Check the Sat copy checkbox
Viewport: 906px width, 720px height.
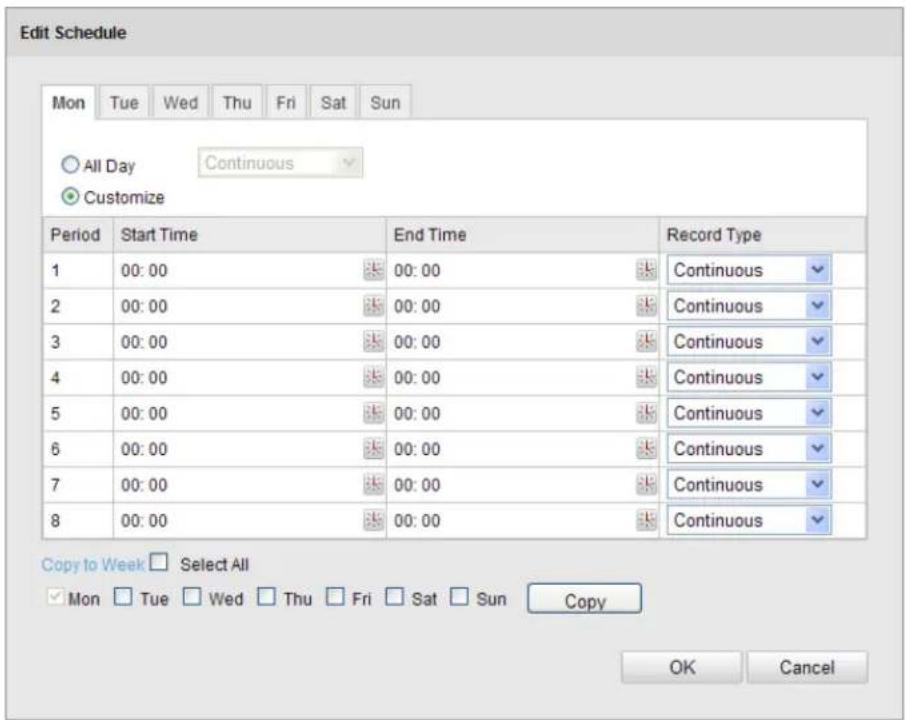pyautogui.click(x=394, y=597)
